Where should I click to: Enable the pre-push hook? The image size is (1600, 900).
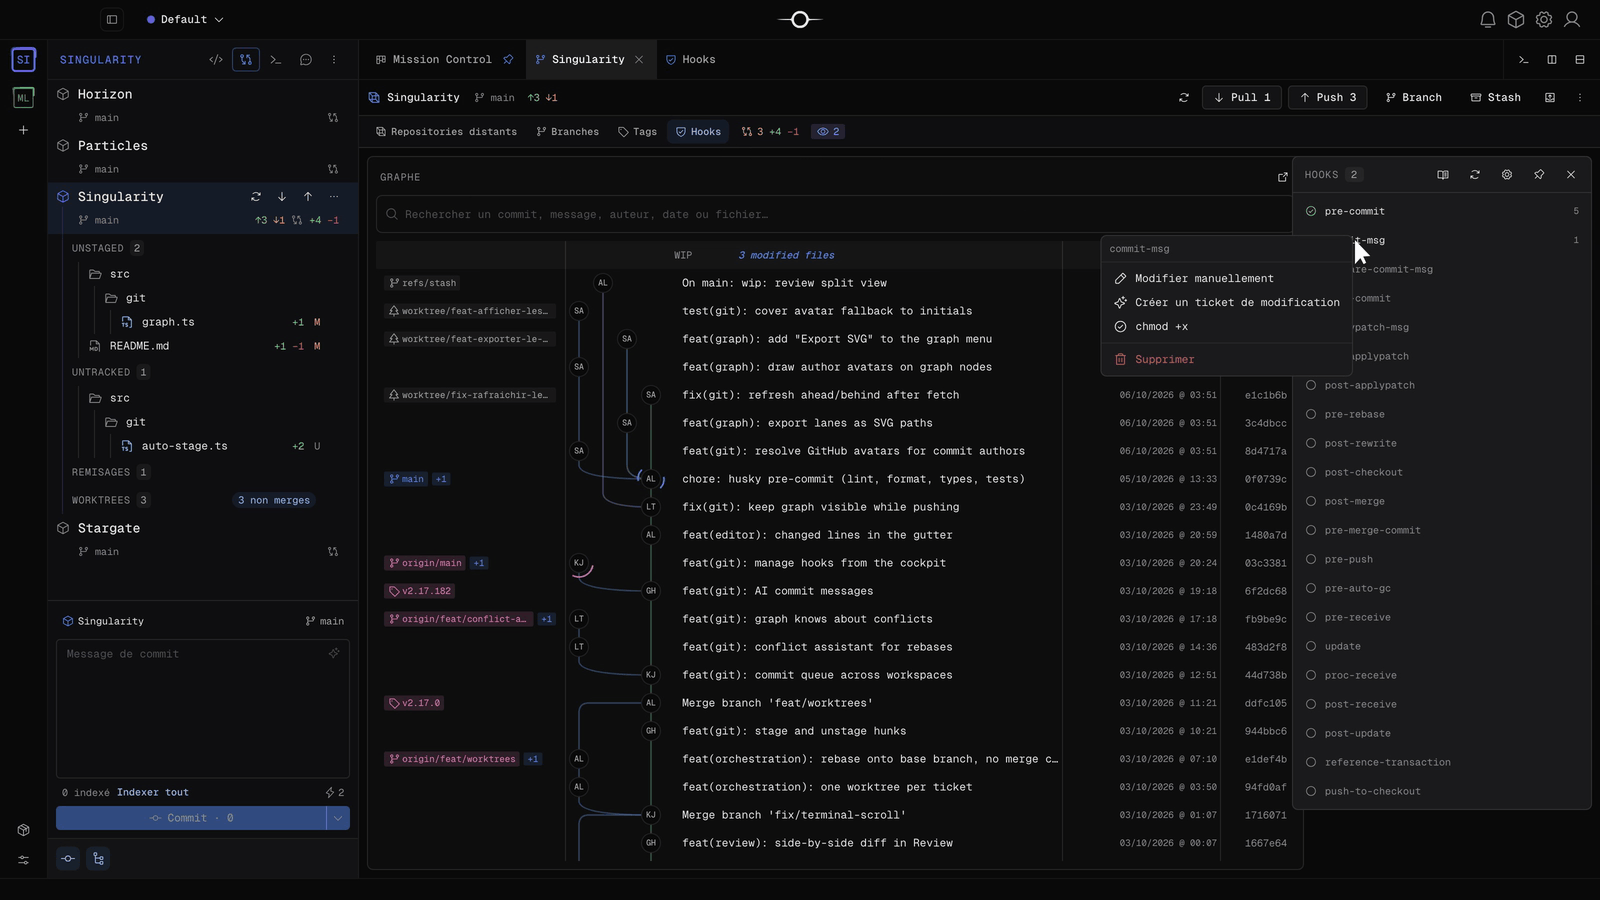point(1311,559)
